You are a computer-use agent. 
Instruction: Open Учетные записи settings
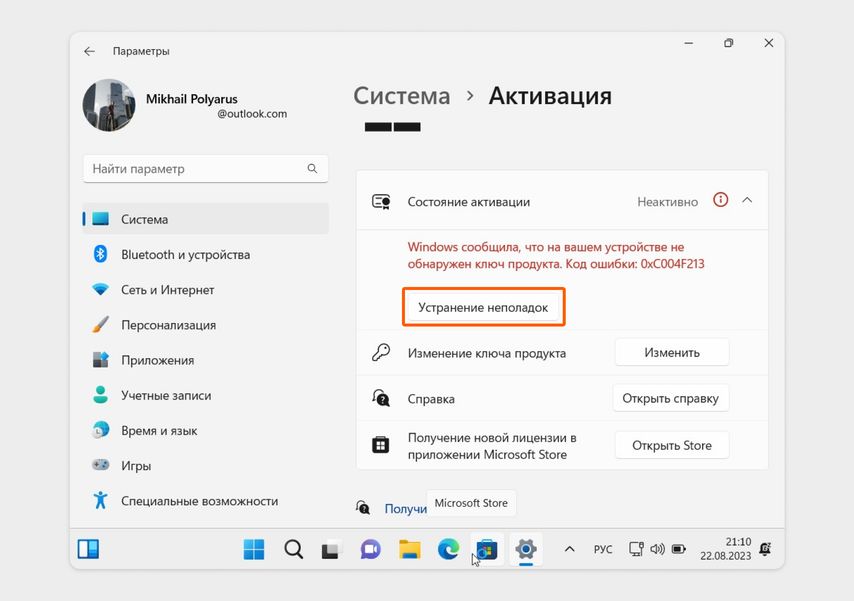(205, 396)
